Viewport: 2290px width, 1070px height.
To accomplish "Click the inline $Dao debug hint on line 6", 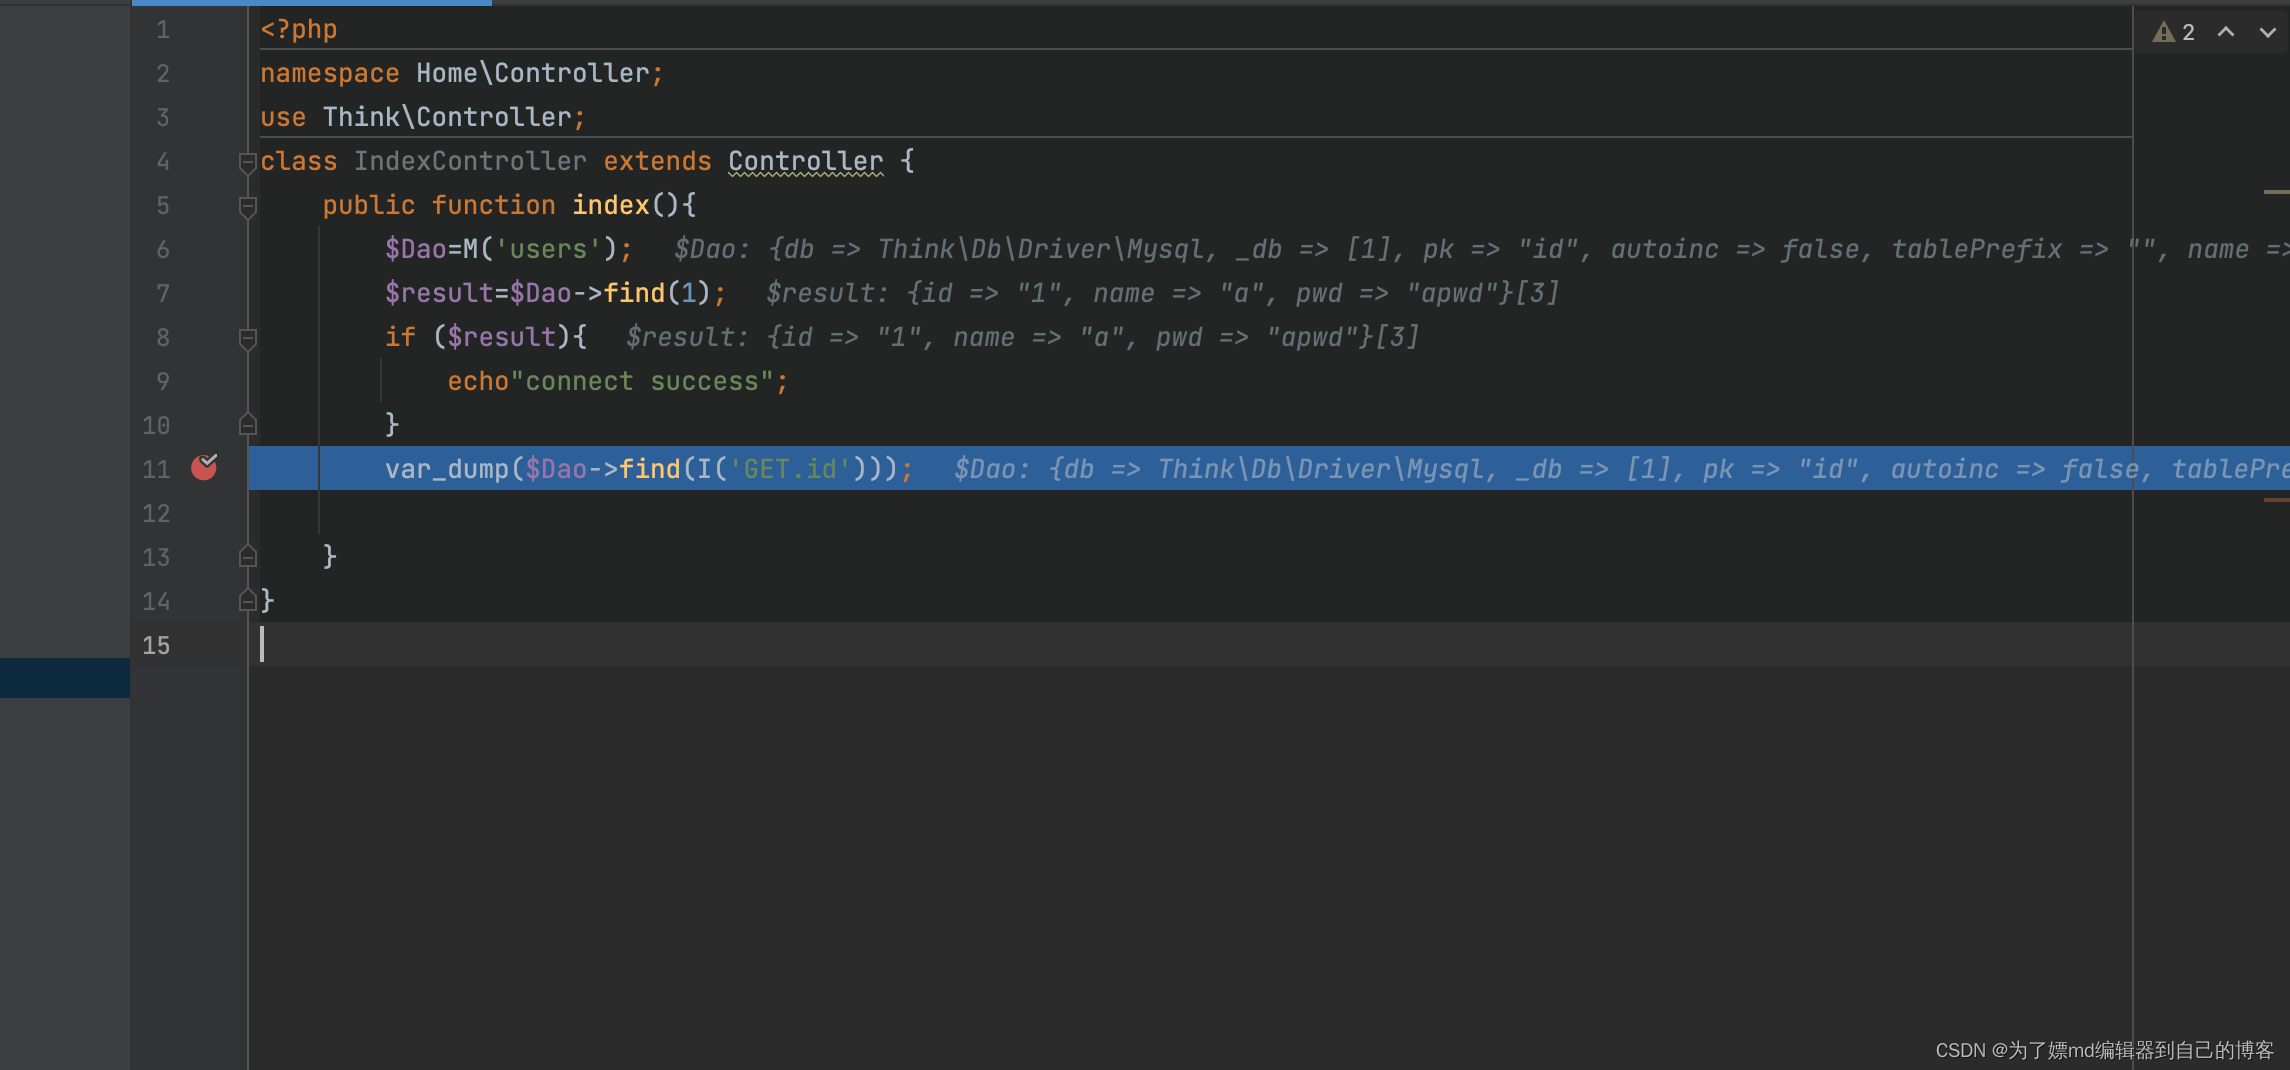I will [1481, 249].
